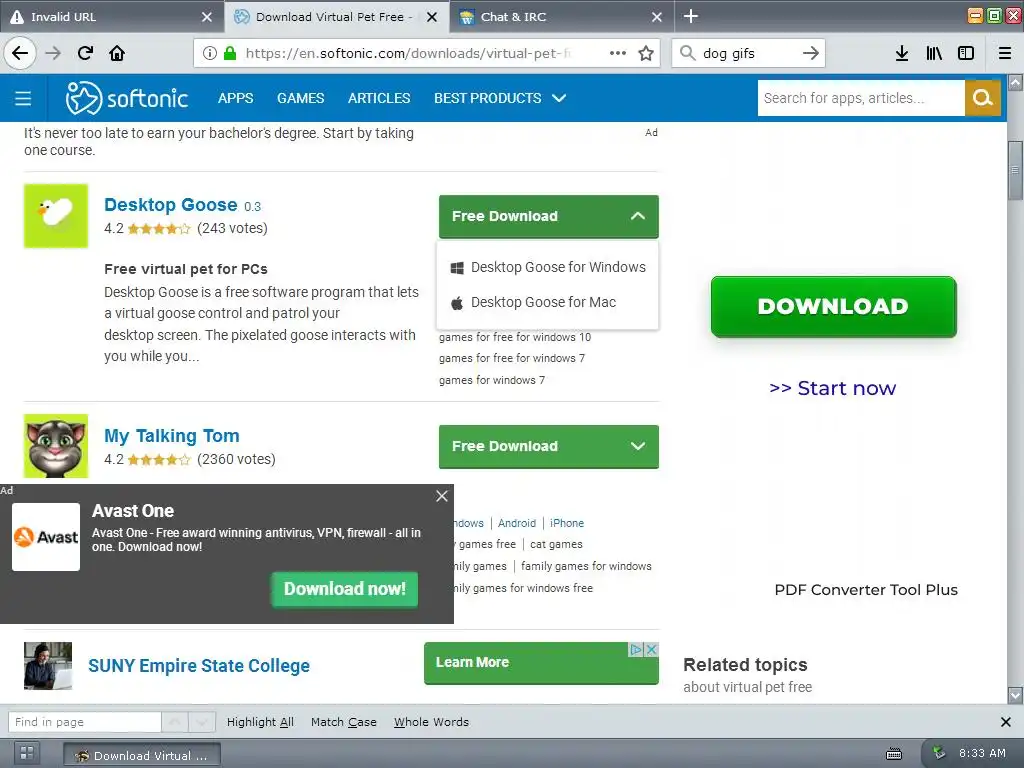Click the Start now link
1024x768 pixels.
pyautogui.click(x=833, y=388)
